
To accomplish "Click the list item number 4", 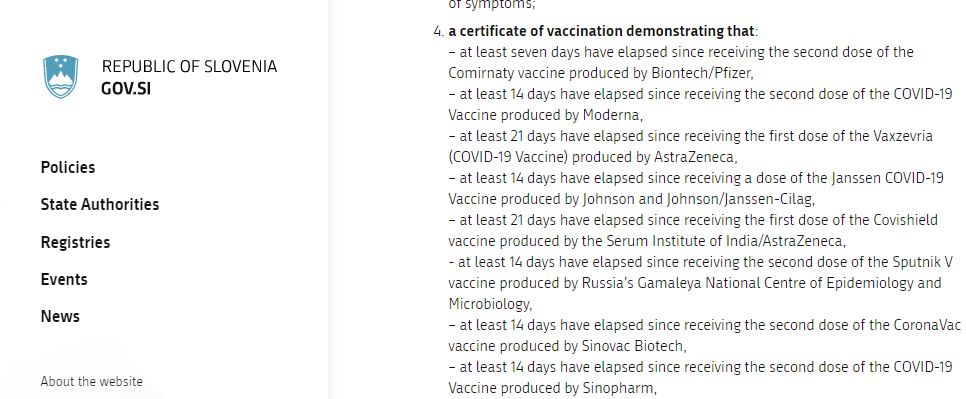I will [x=439, y=31].
